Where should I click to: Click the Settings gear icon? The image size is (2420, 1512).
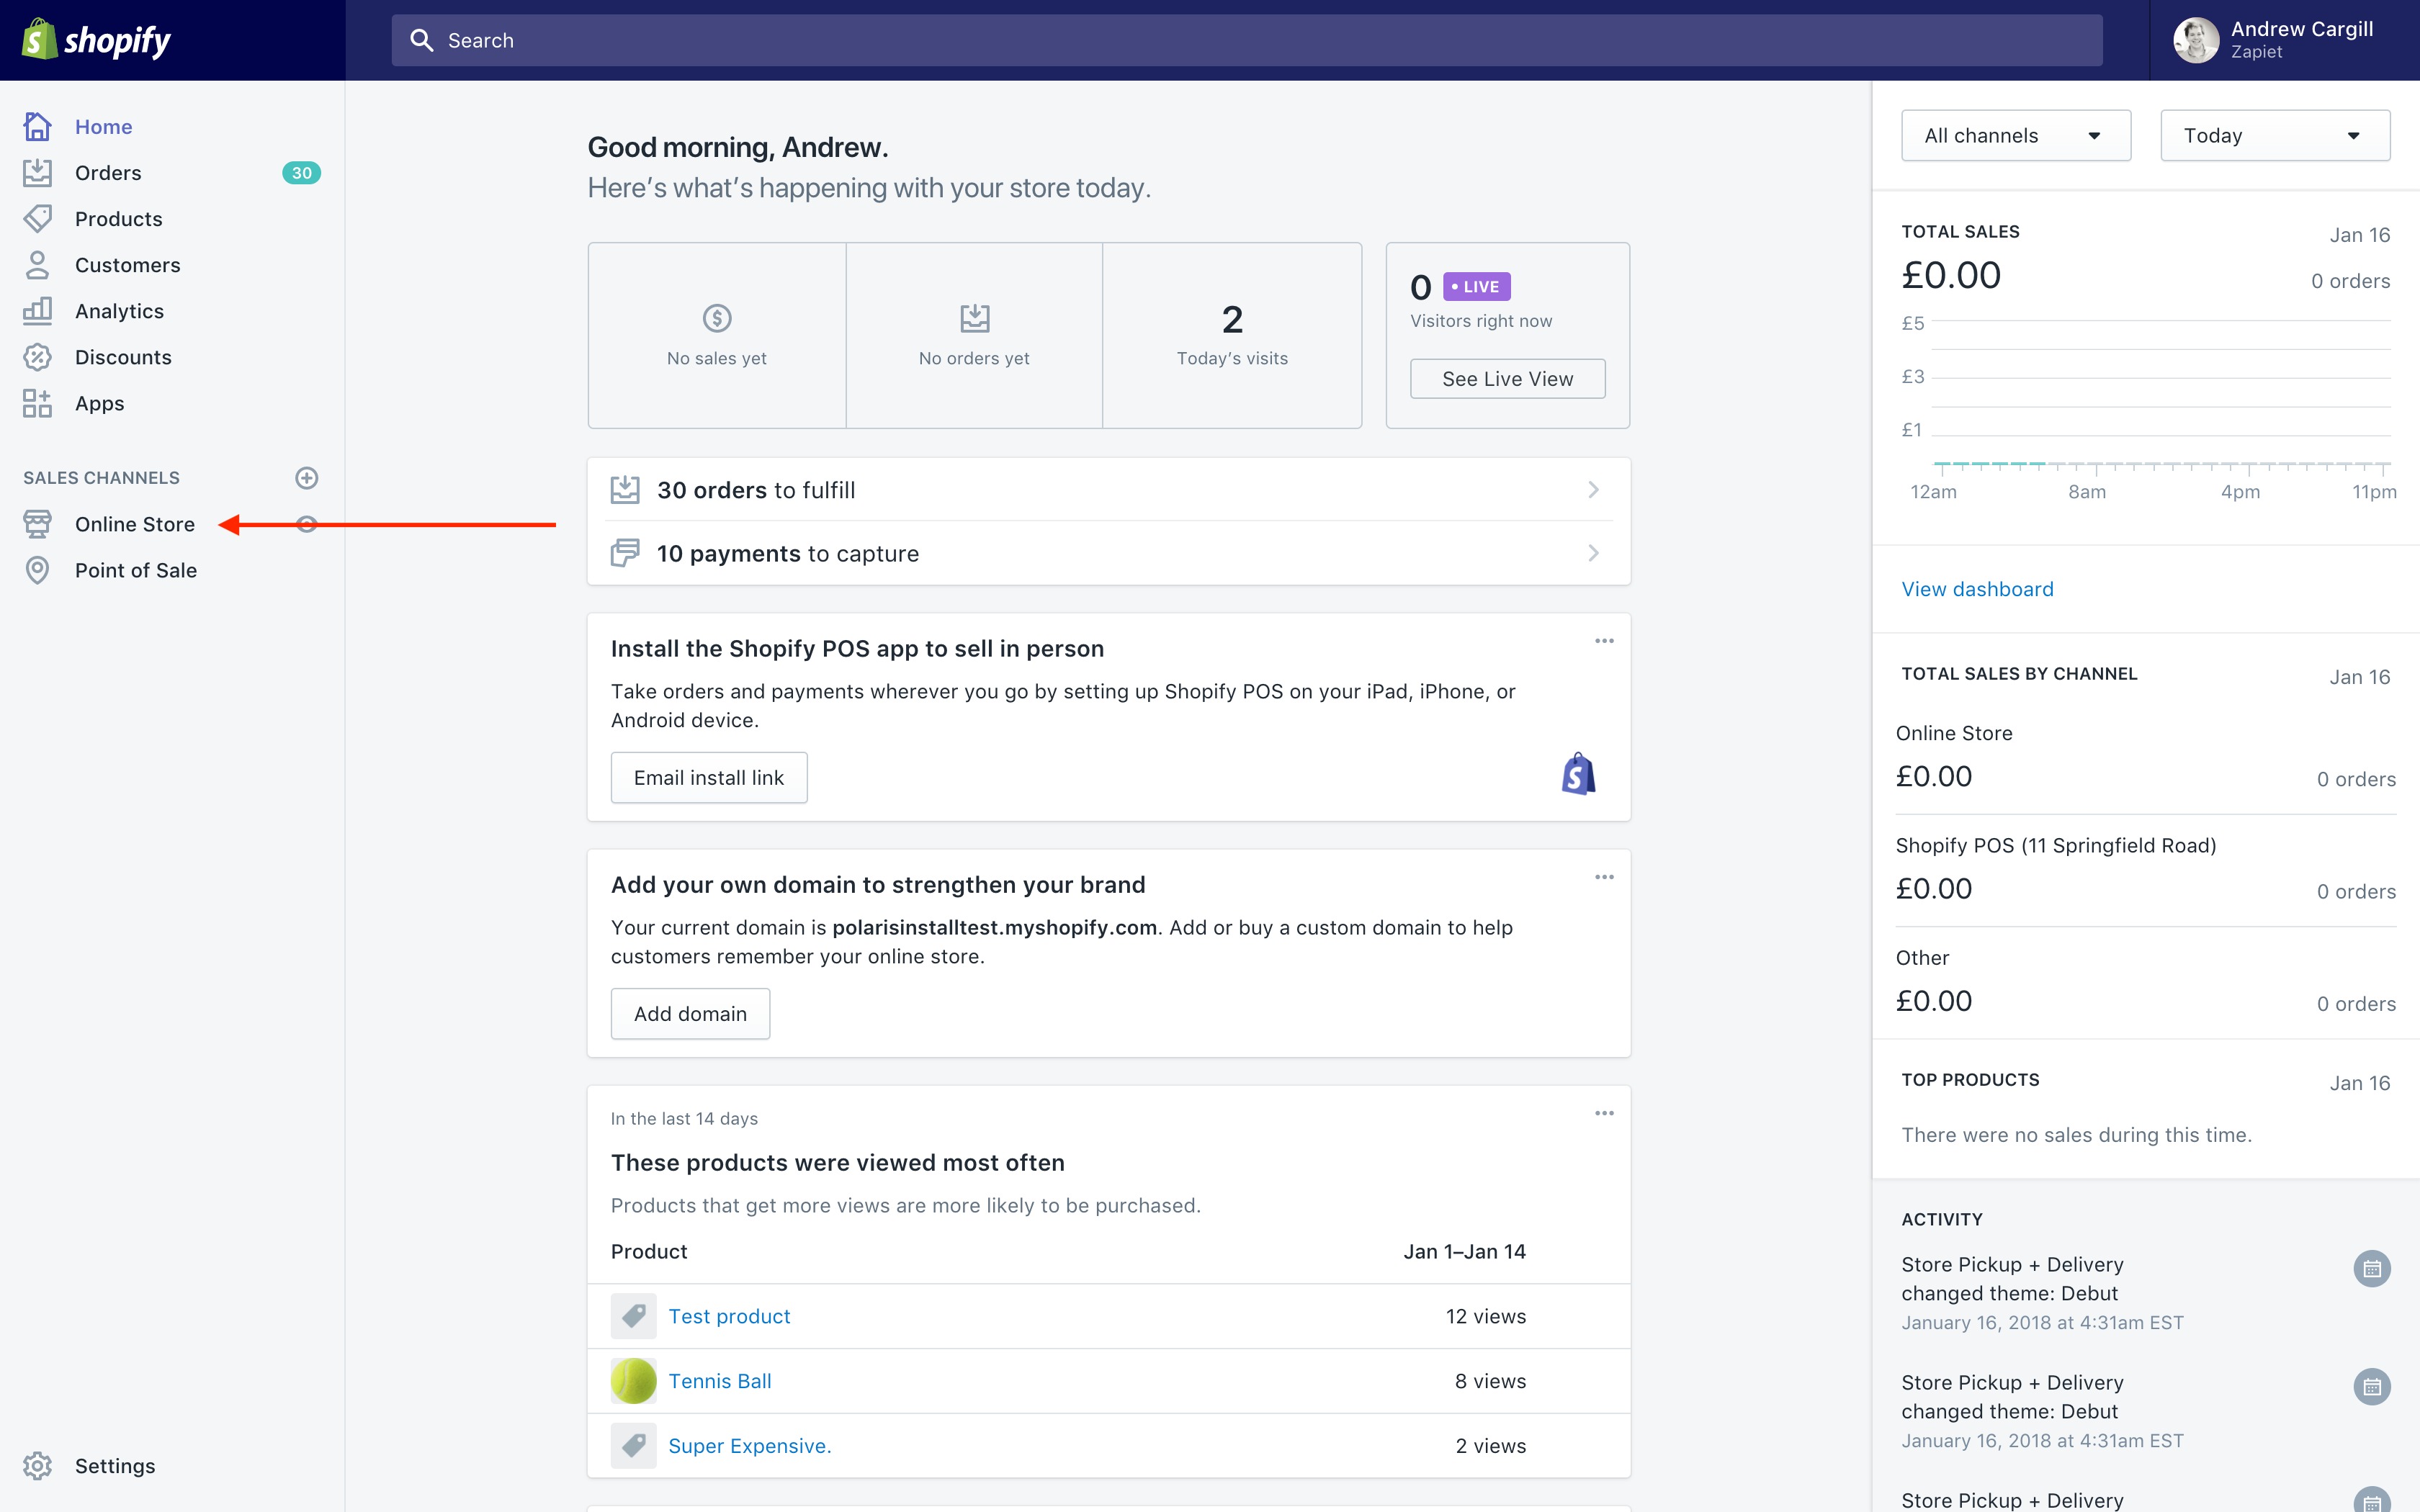[37, 1465]
